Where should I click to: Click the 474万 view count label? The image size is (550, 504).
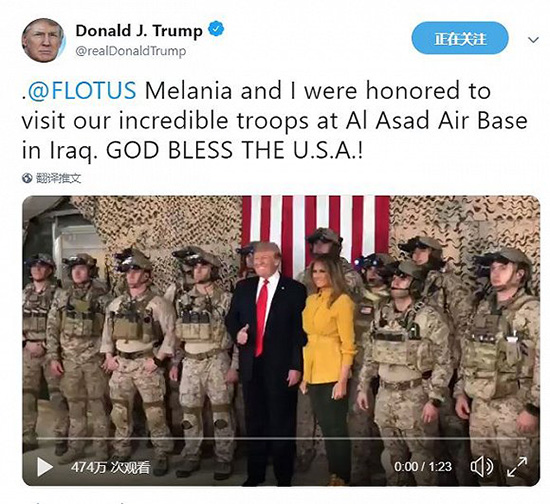(110, 467)
